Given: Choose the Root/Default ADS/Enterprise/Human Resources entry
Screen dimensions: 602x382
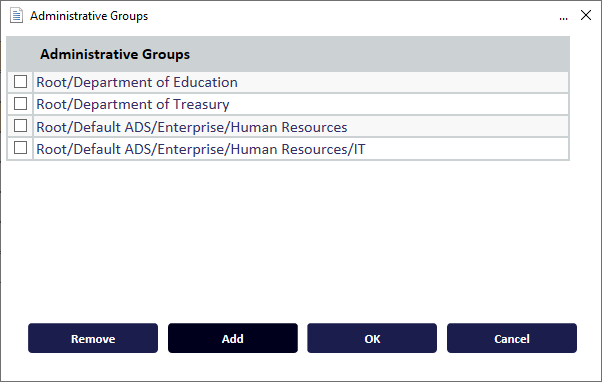Looking at the screenshot, I should click(x=192, y=127).
